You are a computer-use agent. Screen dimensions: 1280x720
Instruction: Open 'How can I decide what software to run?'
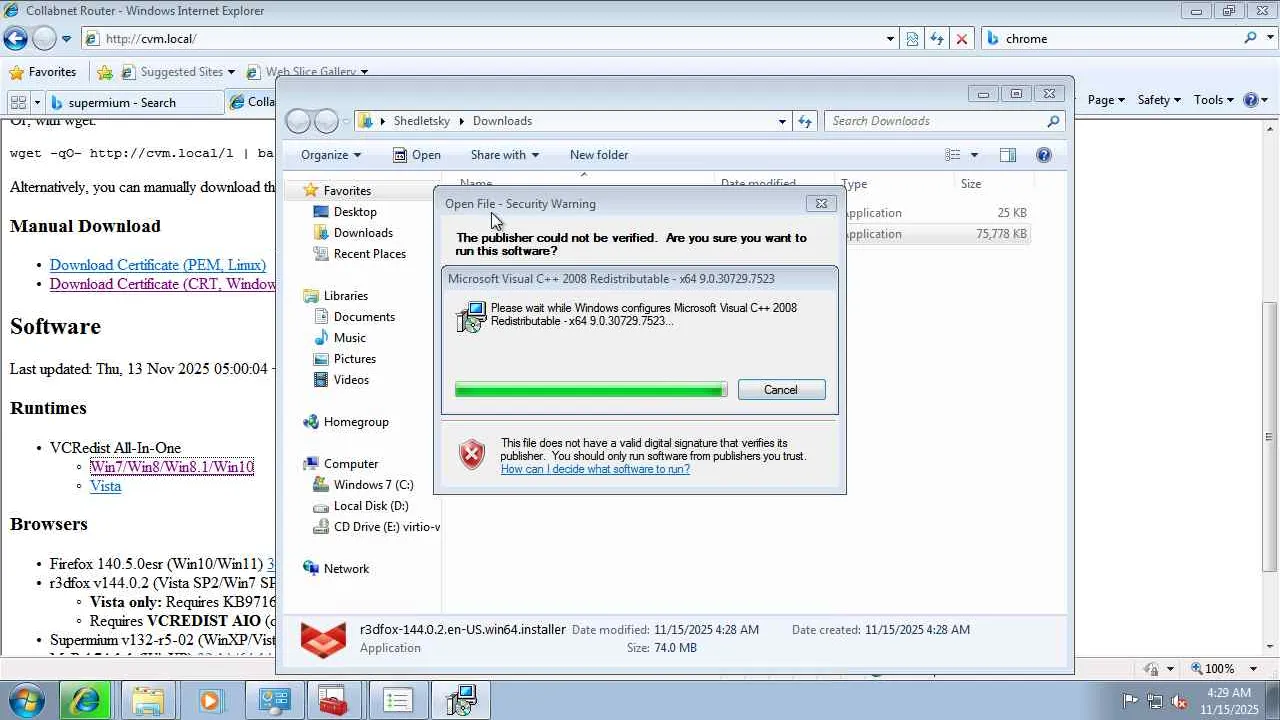[x=595, y=469]
